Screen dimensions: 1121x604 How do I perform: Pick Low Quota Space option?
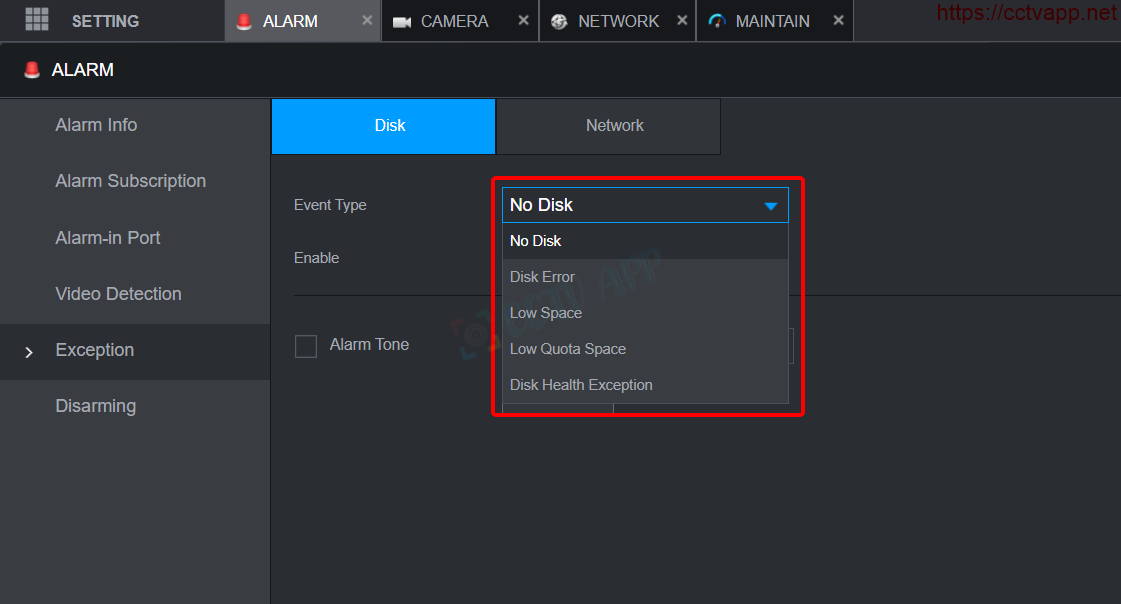pos(568,349)
